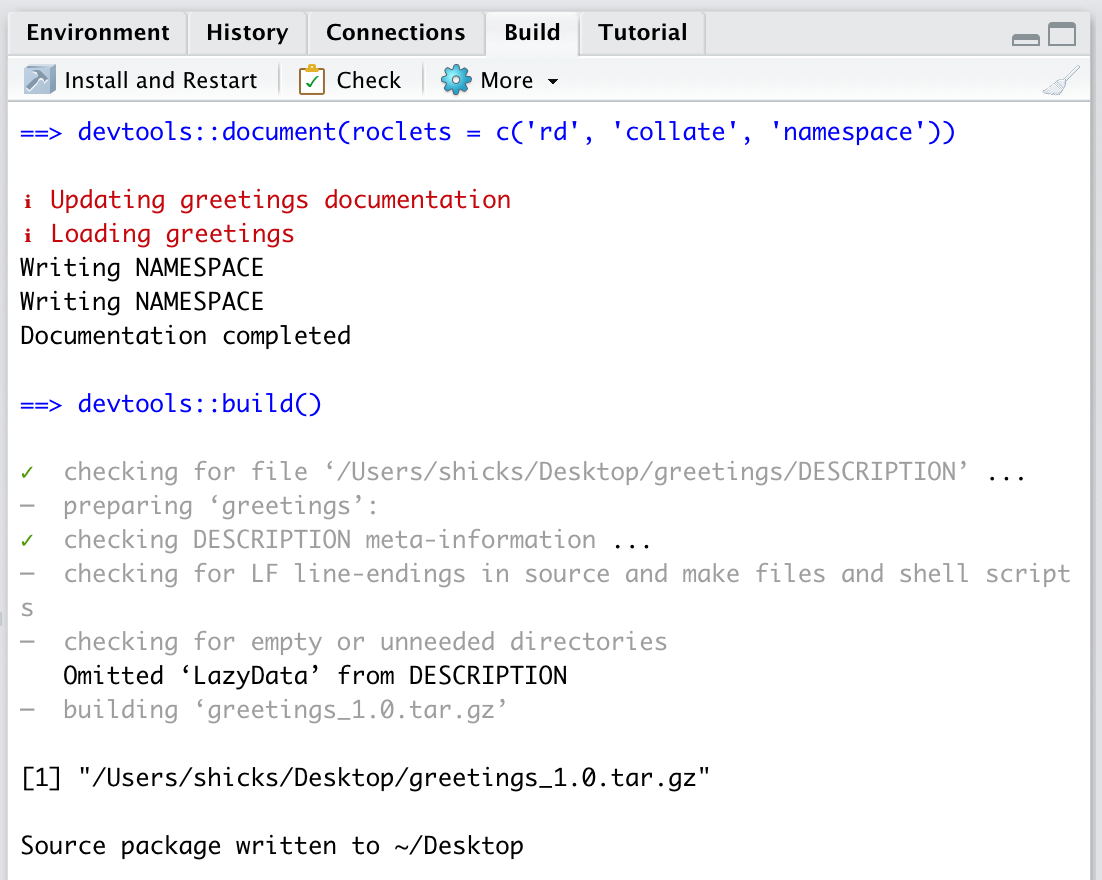Click the red info icon beside Updating greetings documentation
This screenshot has width=1102, height=880.
coord(27,201)
